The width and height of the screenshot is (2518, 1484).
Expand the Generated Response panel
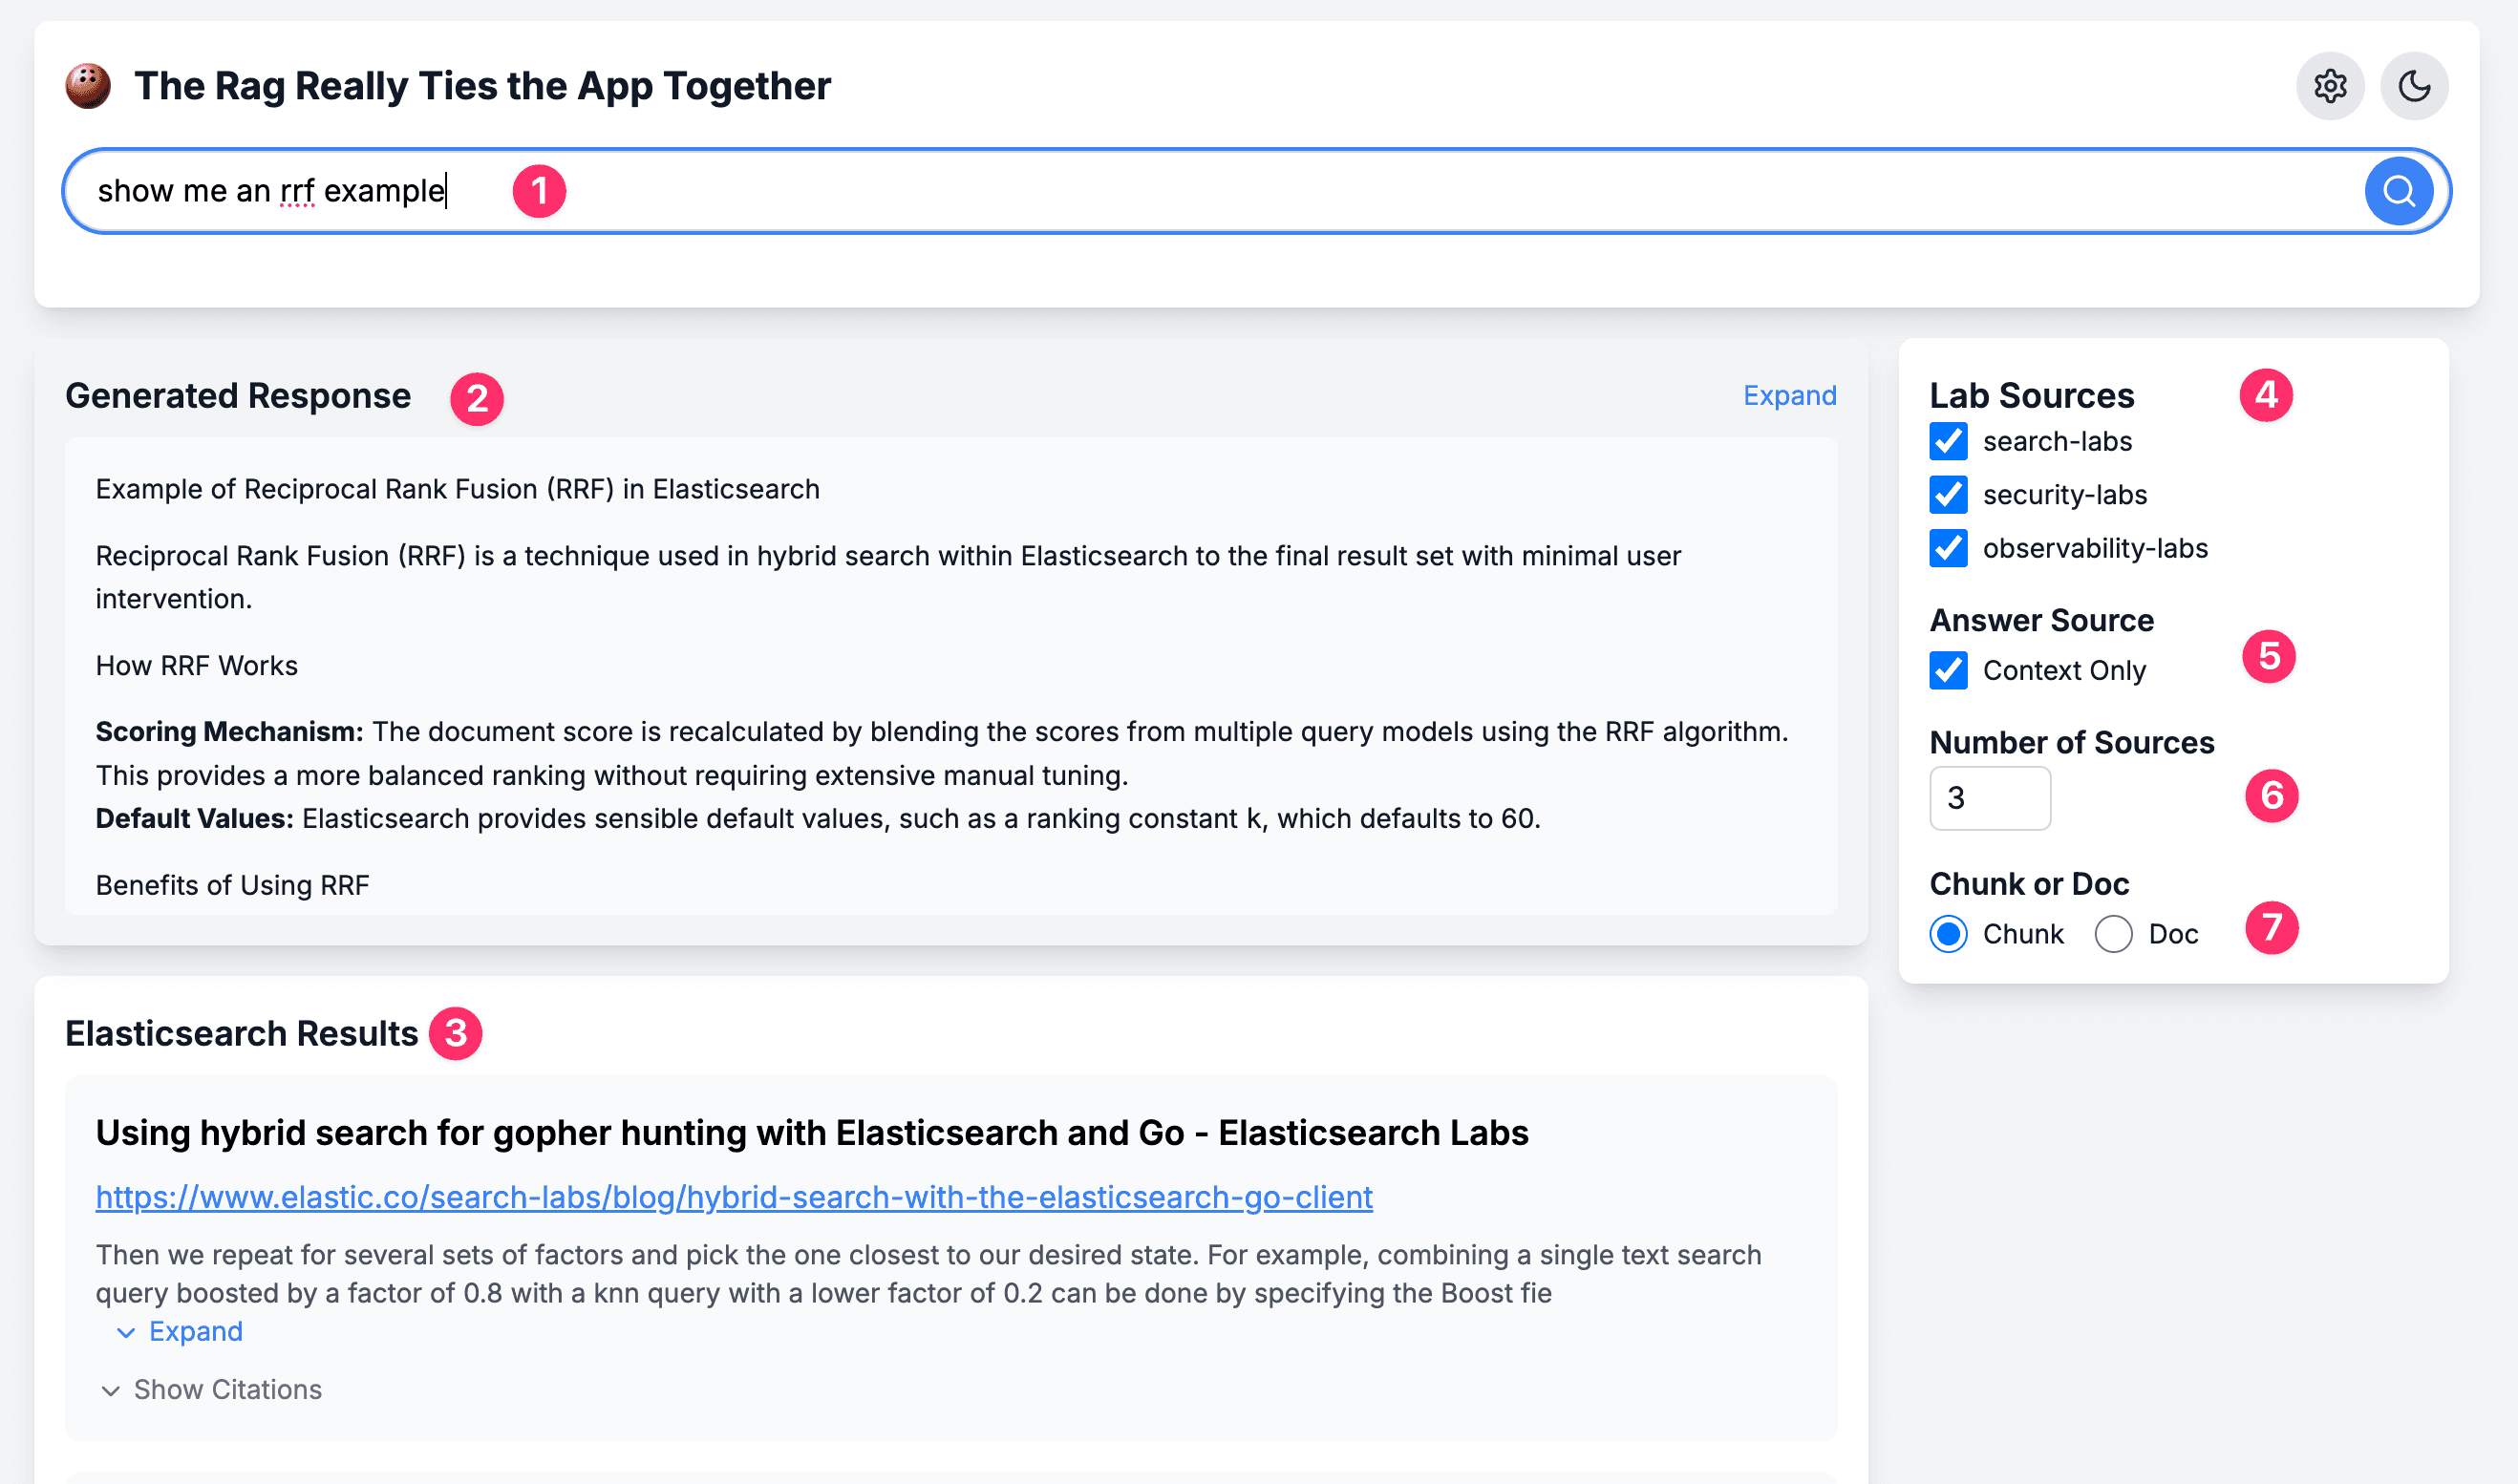1788,396
